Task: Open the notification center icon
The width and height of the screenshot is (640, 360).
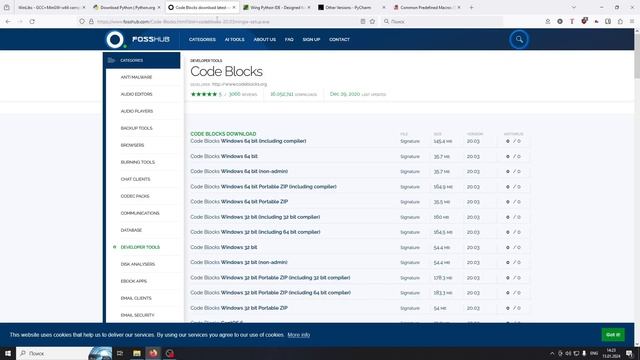Action: tap(629, 353)
